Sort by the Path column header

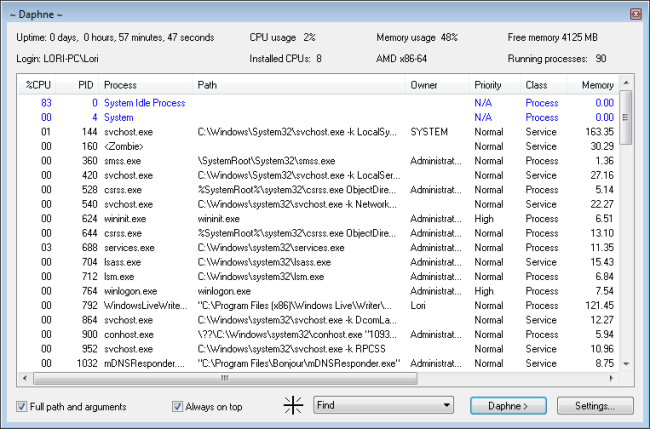tap(299, 85)
